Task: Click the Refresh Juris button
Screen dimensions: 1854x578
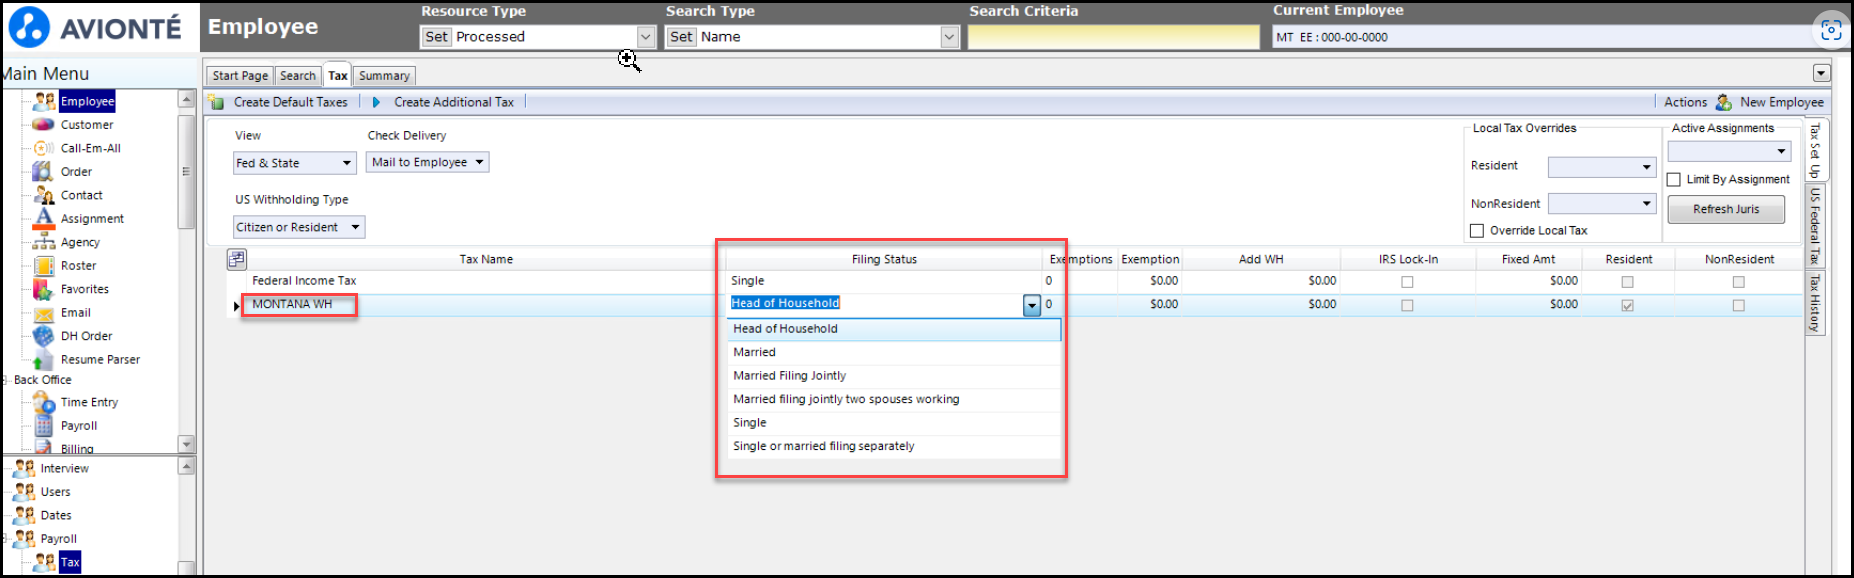Action: pyautogui.click(x=1726, y=209)
